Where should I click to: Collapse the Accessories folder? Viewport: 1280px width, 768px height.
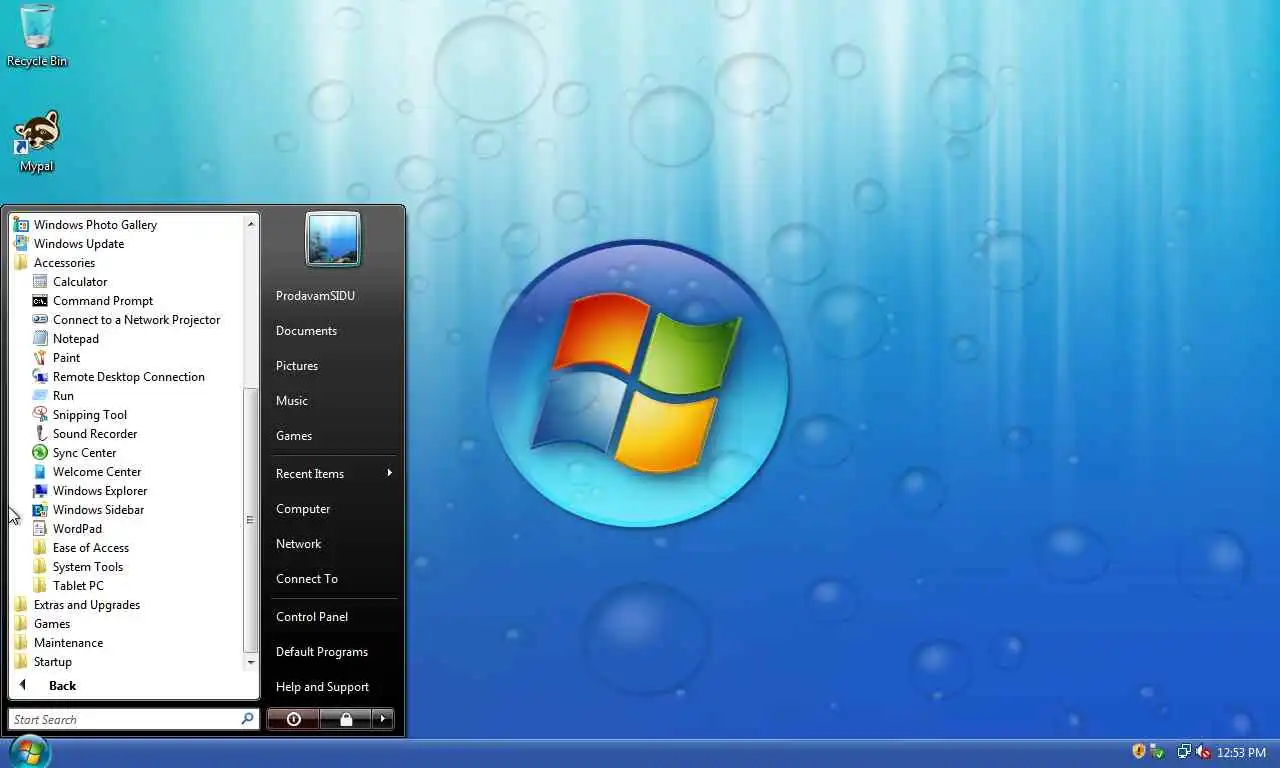click(x=55, y=263)
